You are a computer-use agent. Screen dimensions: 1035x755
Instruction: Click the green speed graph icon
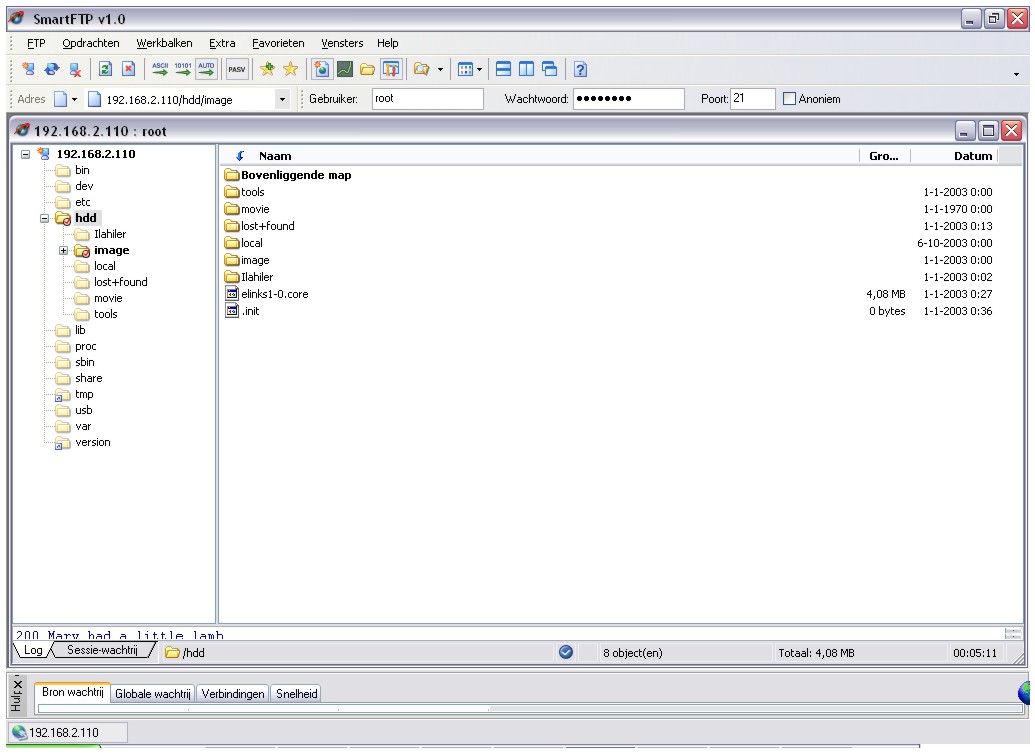click(345, 69)
